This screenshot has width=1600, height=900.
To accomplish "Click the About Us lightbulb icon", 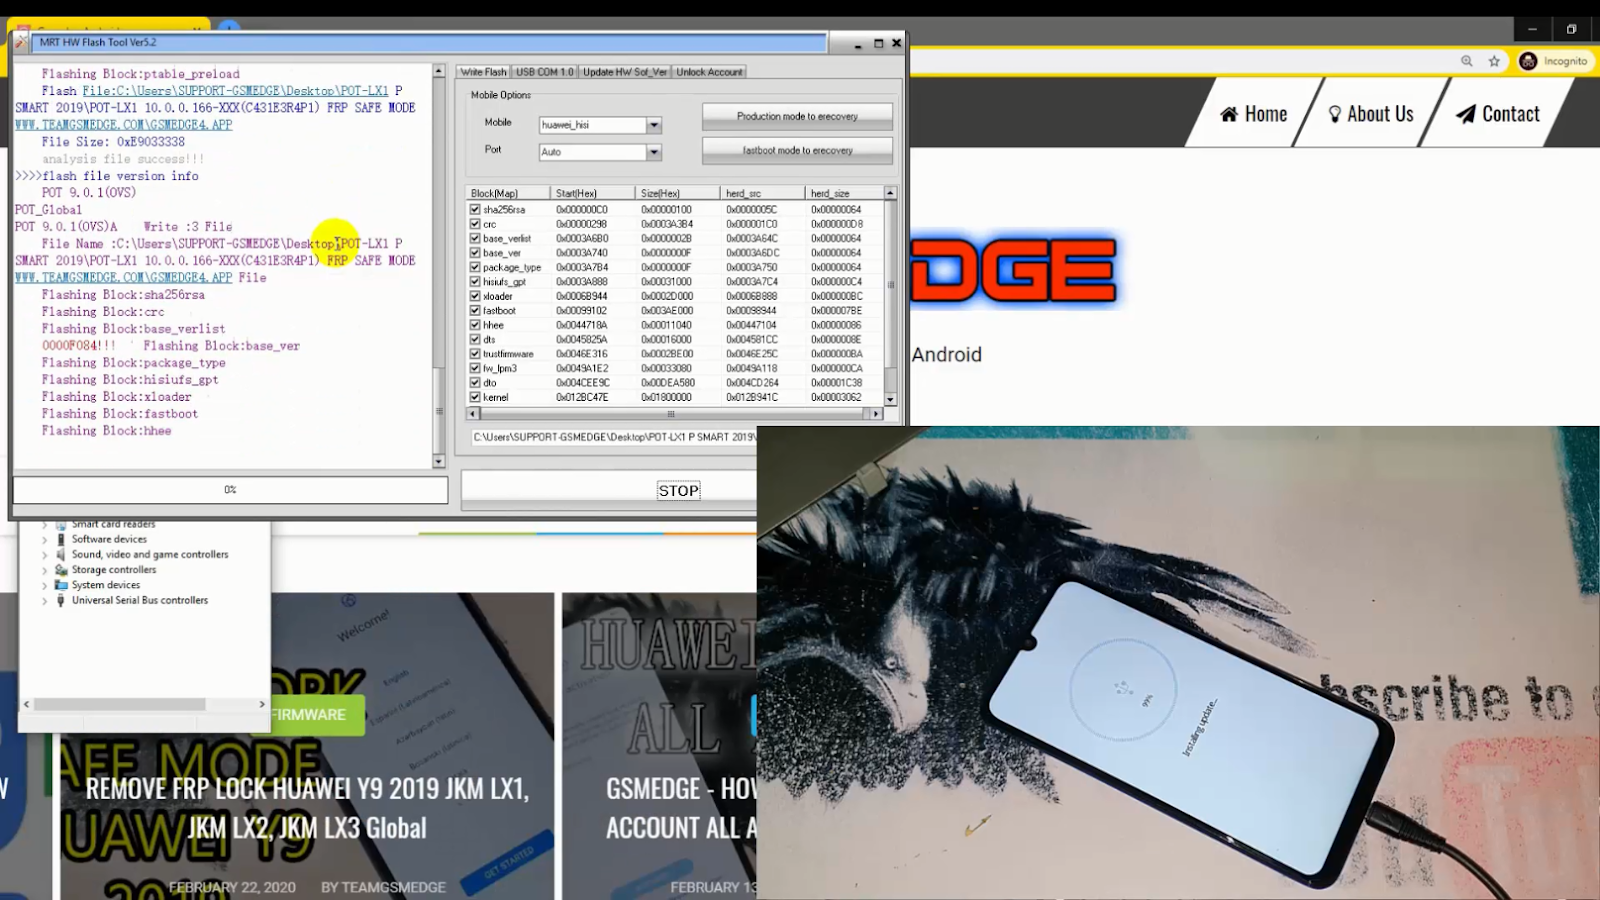I will pos(1334,114).
